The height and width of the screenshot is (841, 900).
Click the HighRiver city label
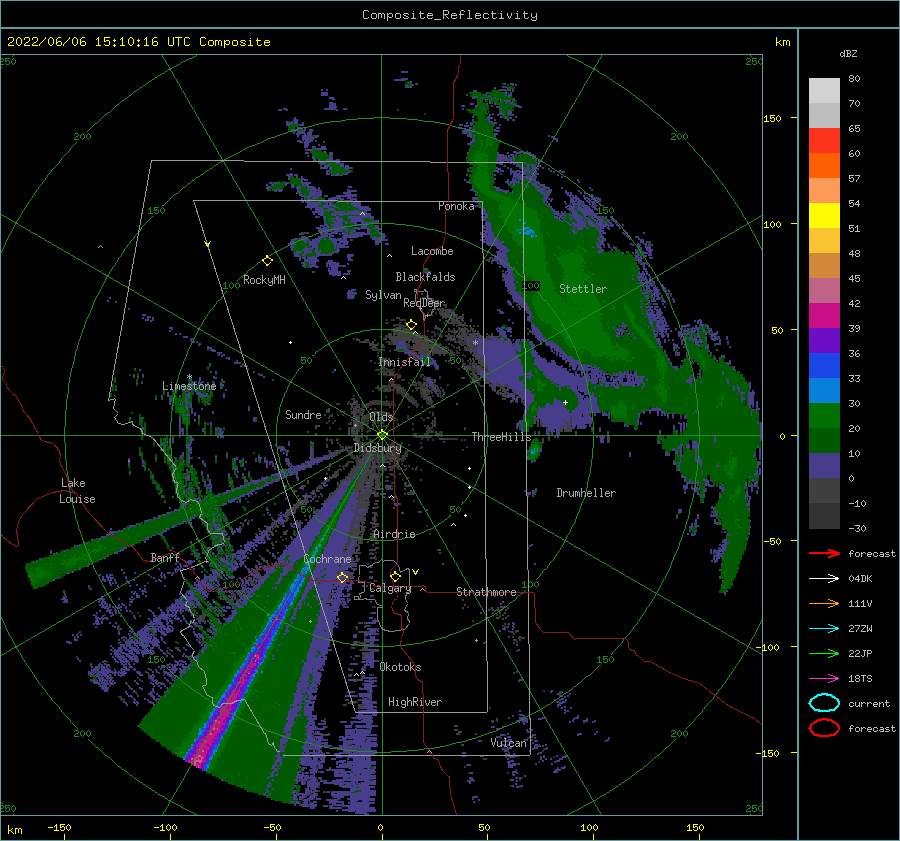[x=415, y=702]
